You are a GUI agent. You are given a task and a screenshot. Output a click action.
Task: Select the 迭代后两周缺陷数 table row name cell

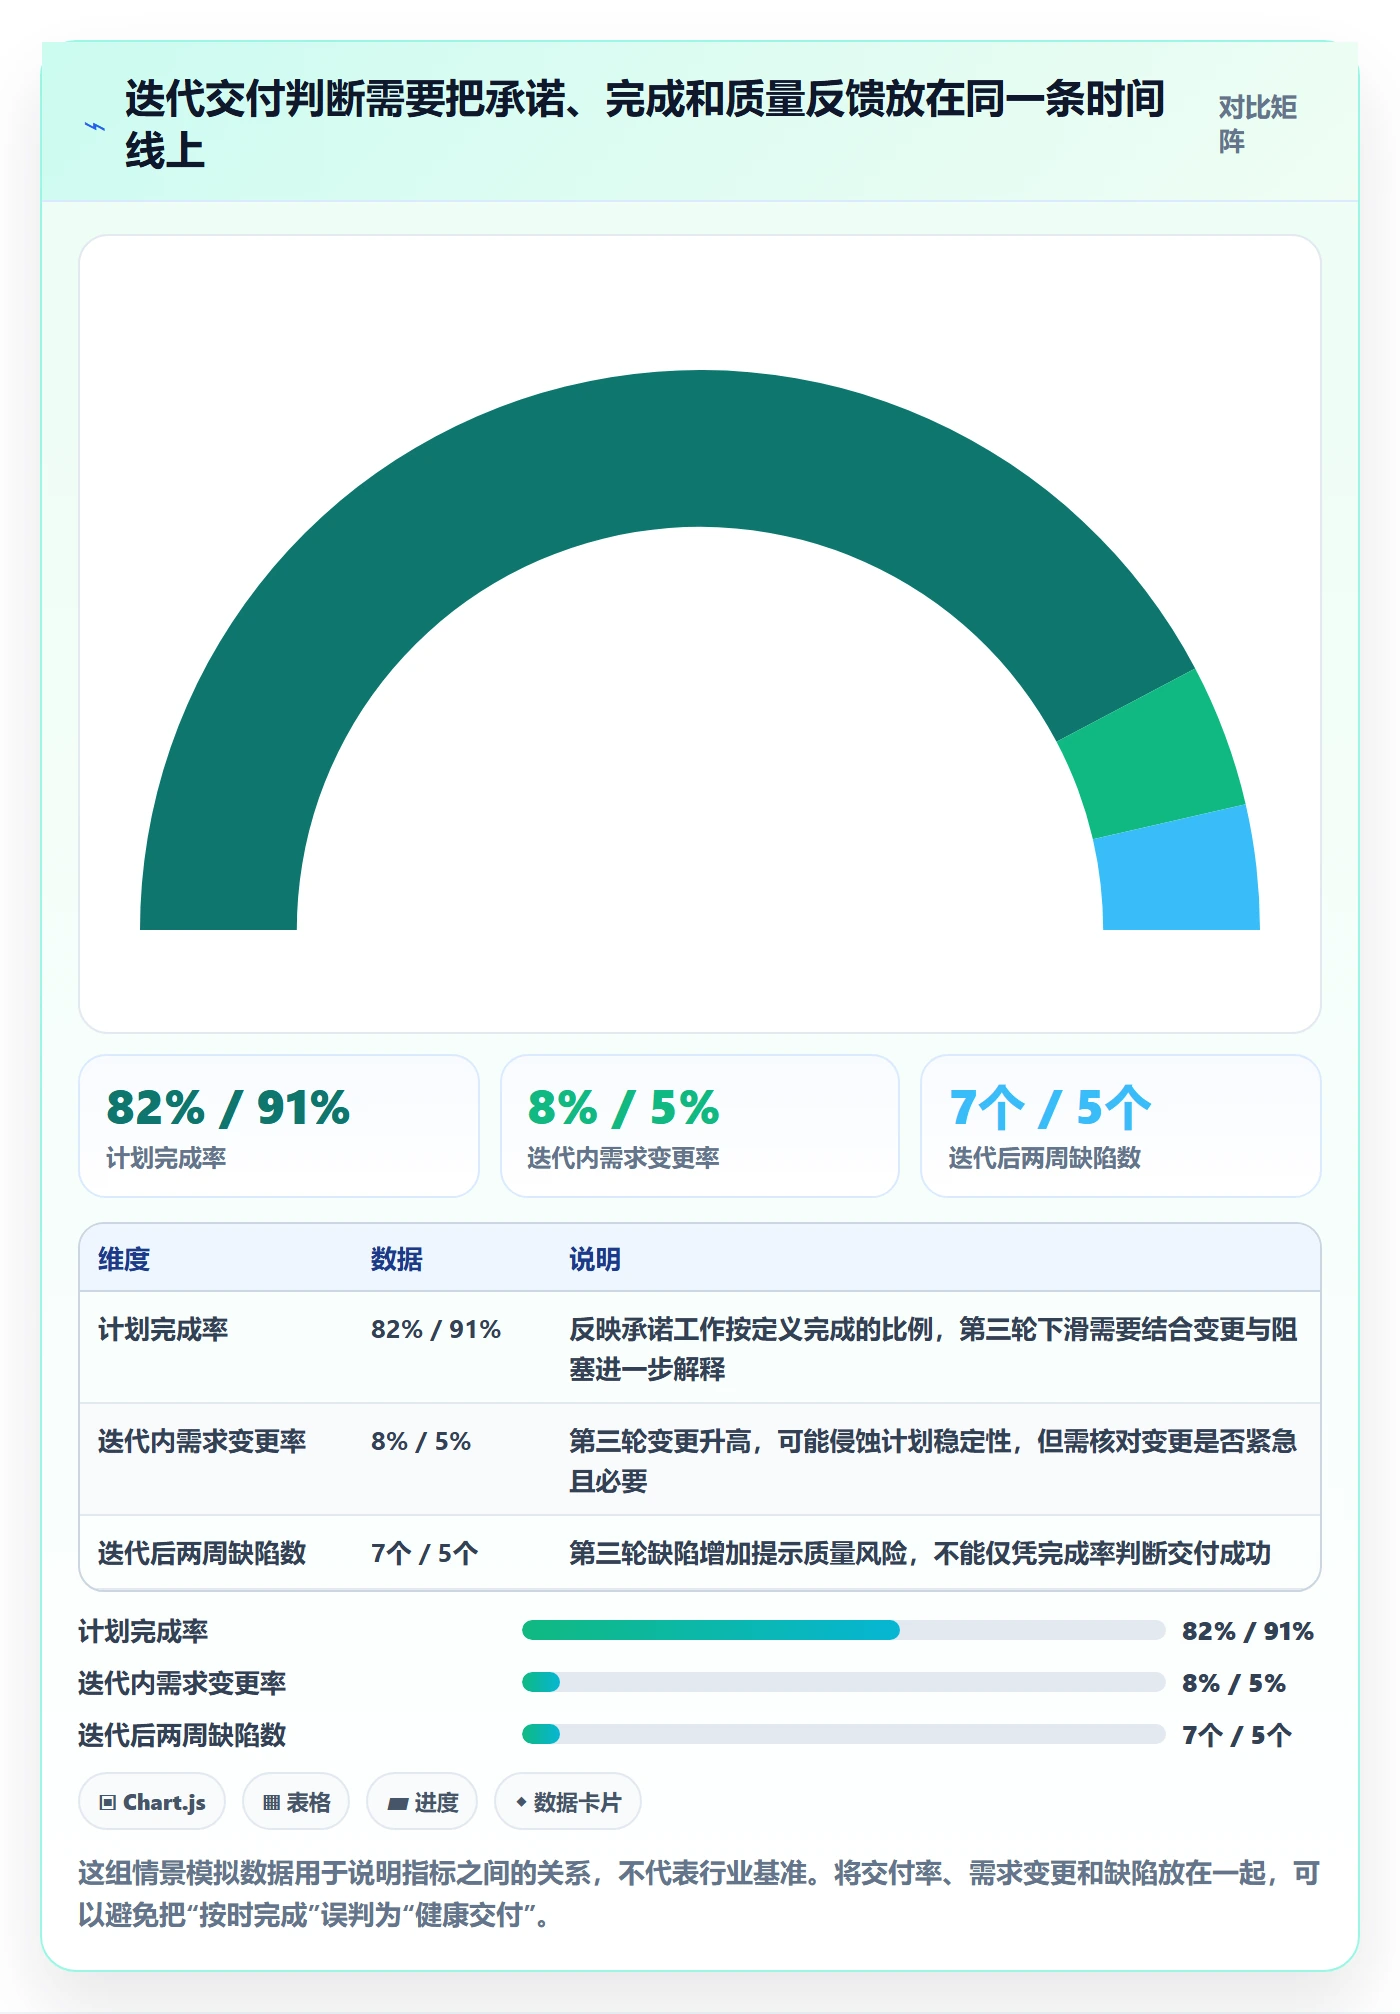[202, 1553]
